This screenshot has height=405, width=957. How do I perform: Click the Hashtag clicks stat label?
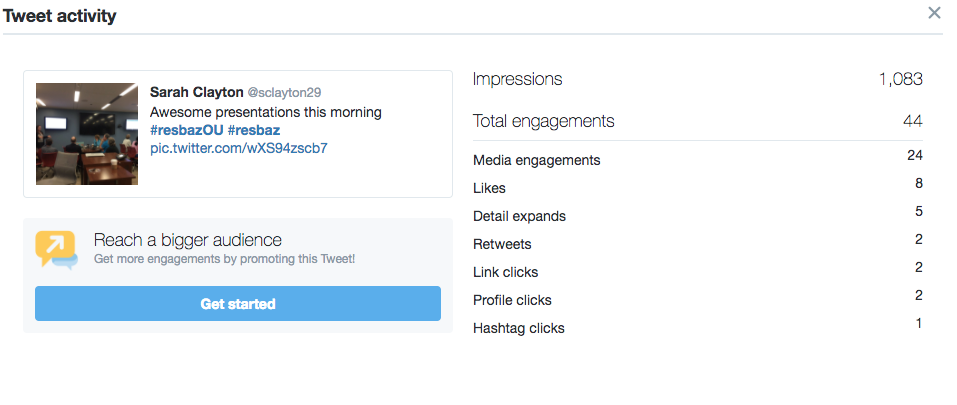click(518, 328)
